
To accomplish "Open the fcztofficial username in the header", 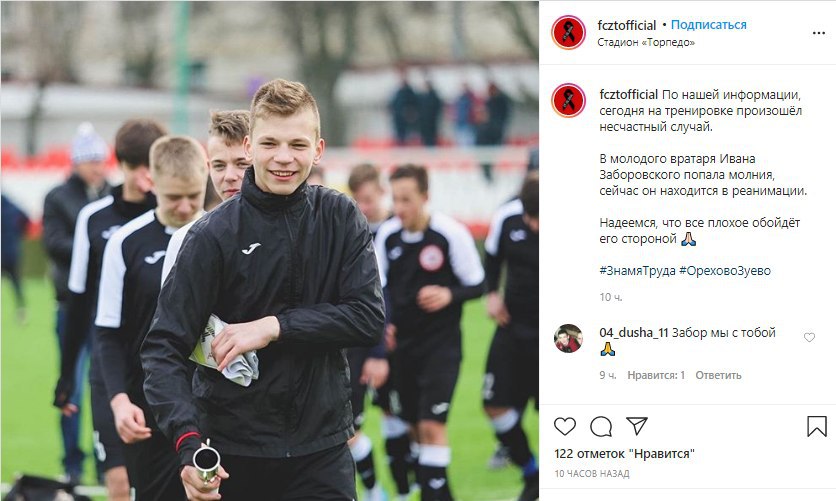I will pyautogui.click(x=626, y=25).
